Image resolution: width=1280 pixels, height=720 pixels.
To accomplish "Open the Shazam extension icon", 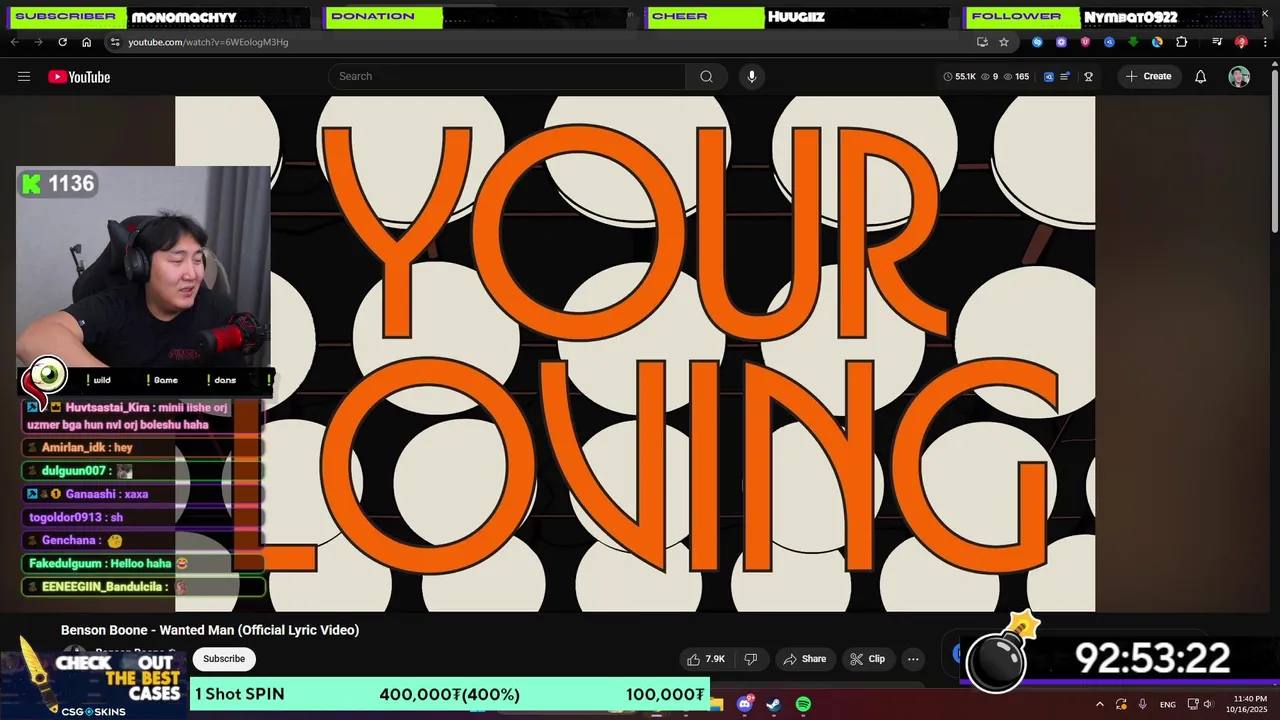I will click(1037, 42).
